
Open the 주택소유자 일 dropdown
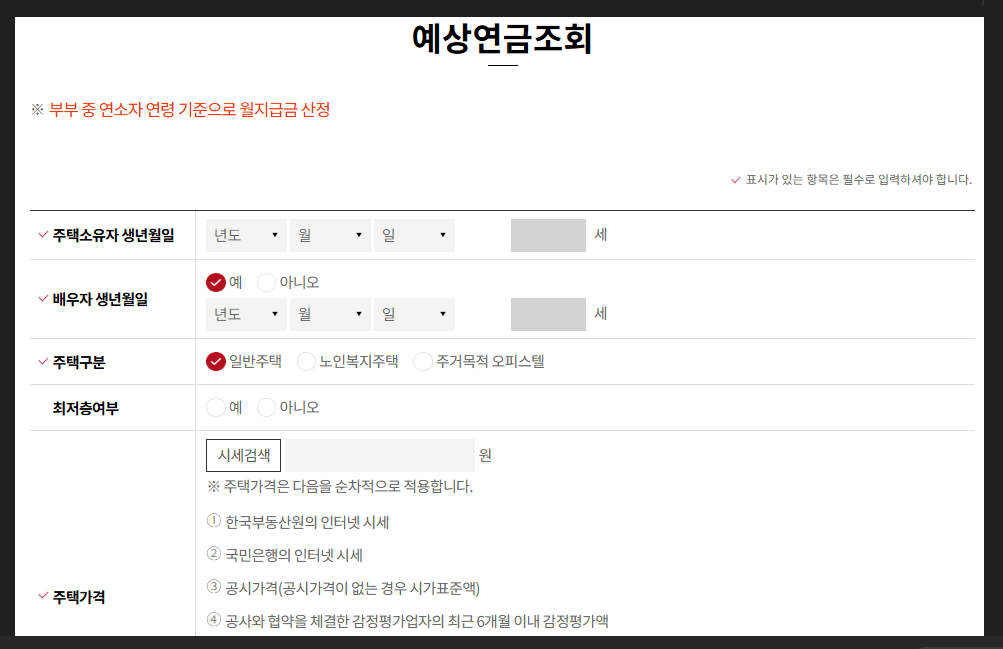tap(413, 235)
